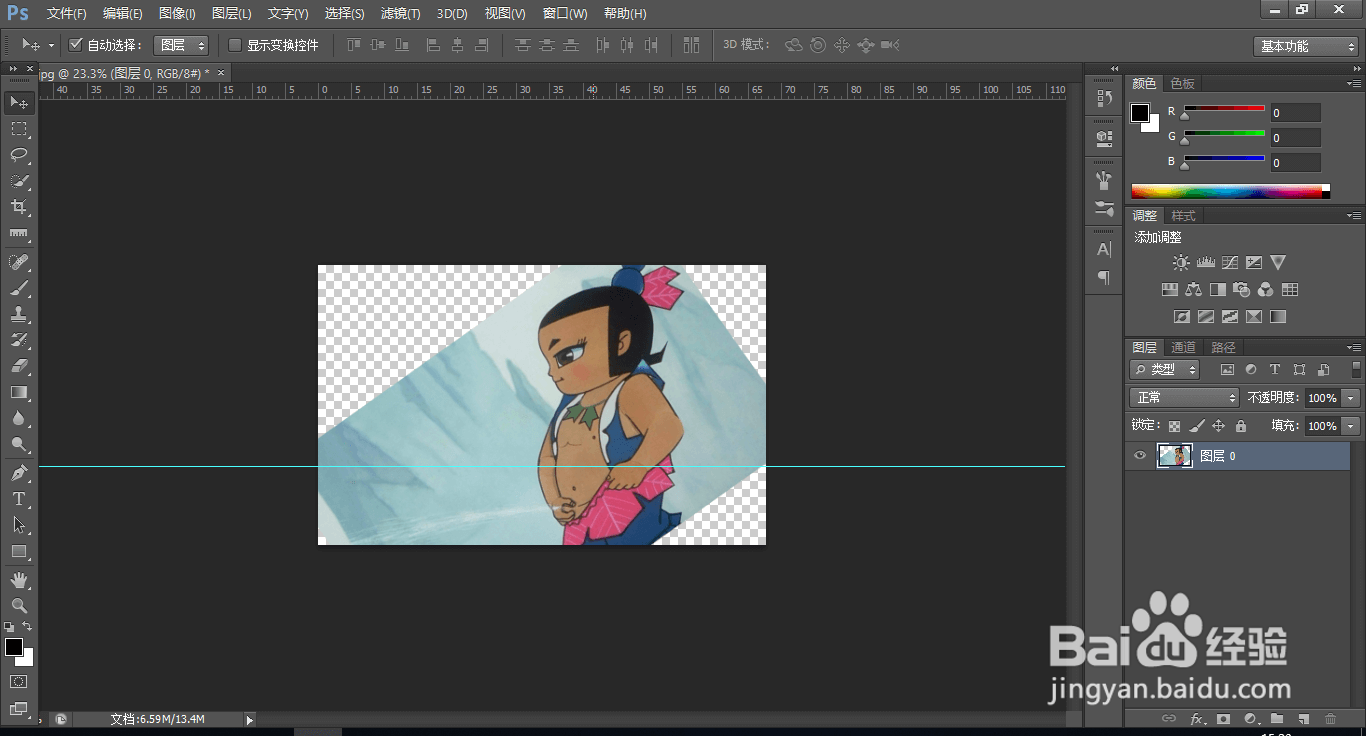Select the Lasso tool
The width and height of the screenshot is (1366, 736).
[19, 155]
